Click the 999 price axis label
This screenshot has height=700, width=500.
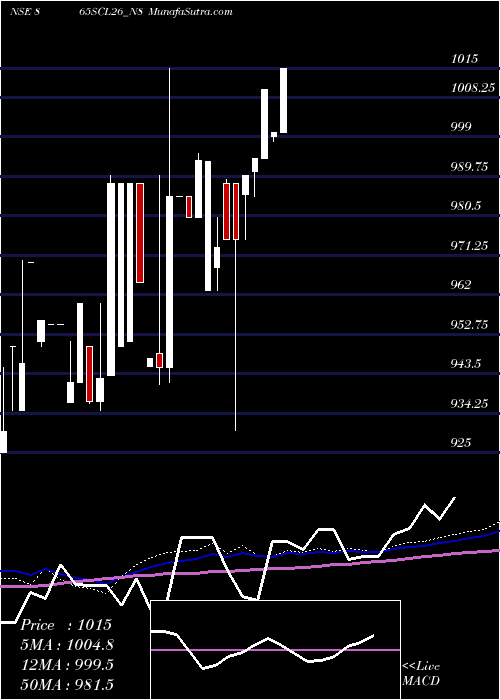click(461, 127)
